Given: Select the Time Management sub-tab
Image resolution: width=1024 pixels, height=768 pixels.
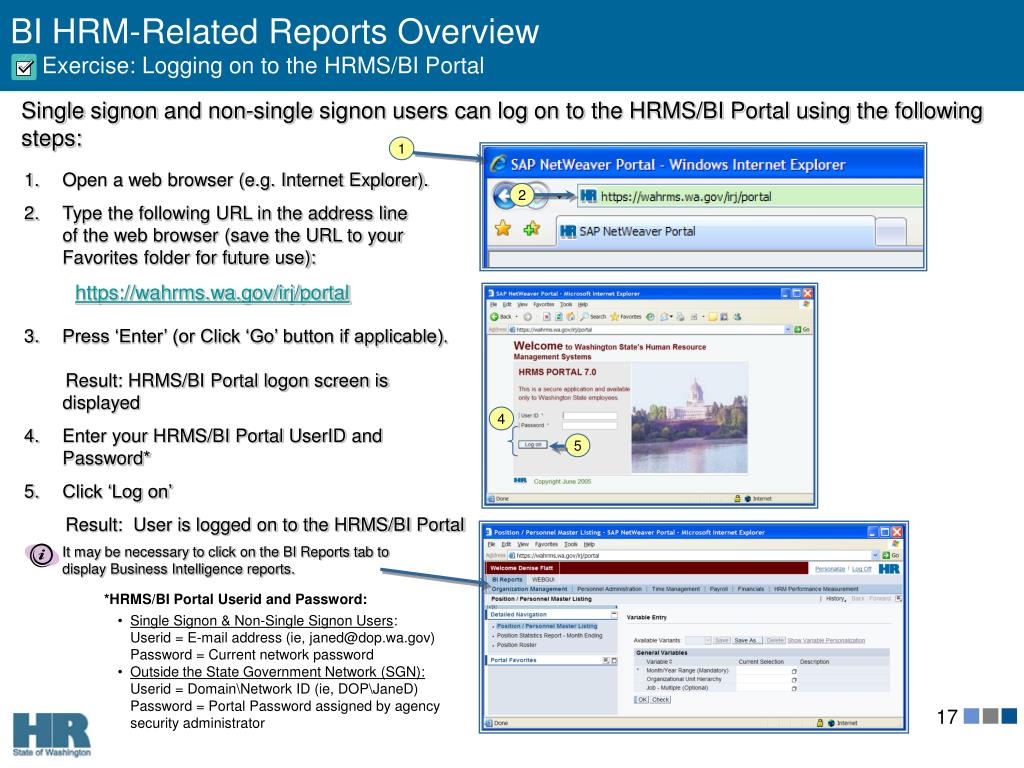Looking at the screenshot, I should 676,589.
